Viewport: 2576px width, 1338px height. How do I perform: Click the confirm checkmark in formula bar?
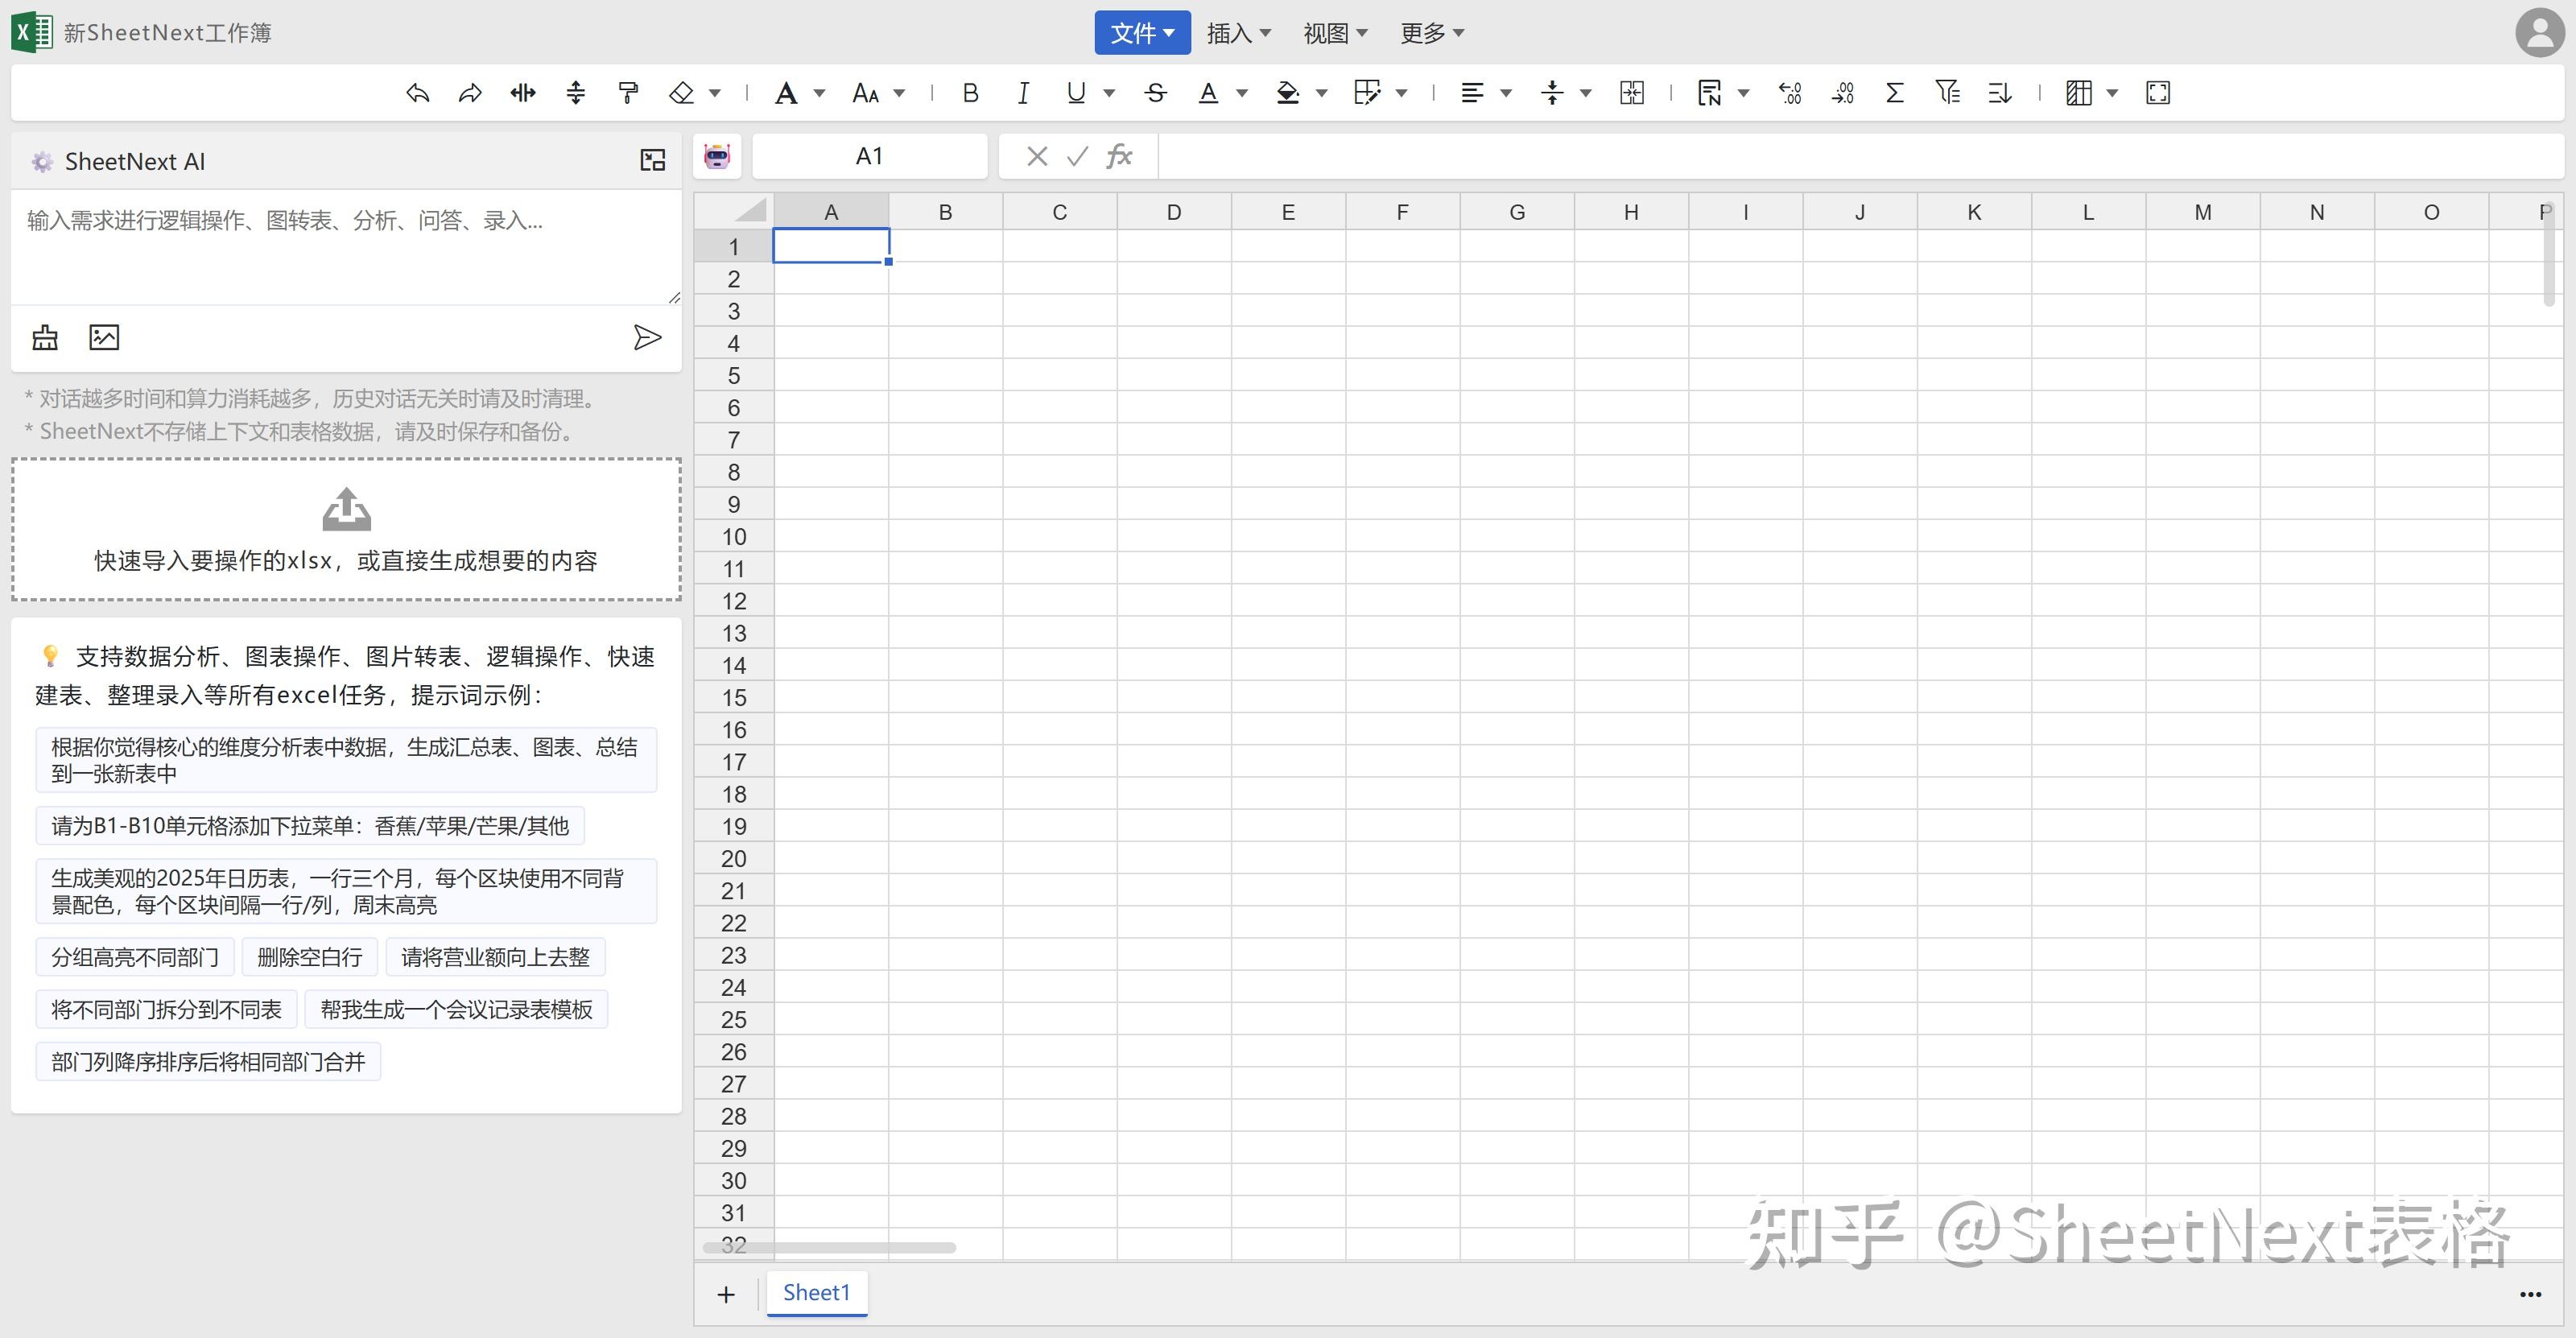(x=1077, y=156)
